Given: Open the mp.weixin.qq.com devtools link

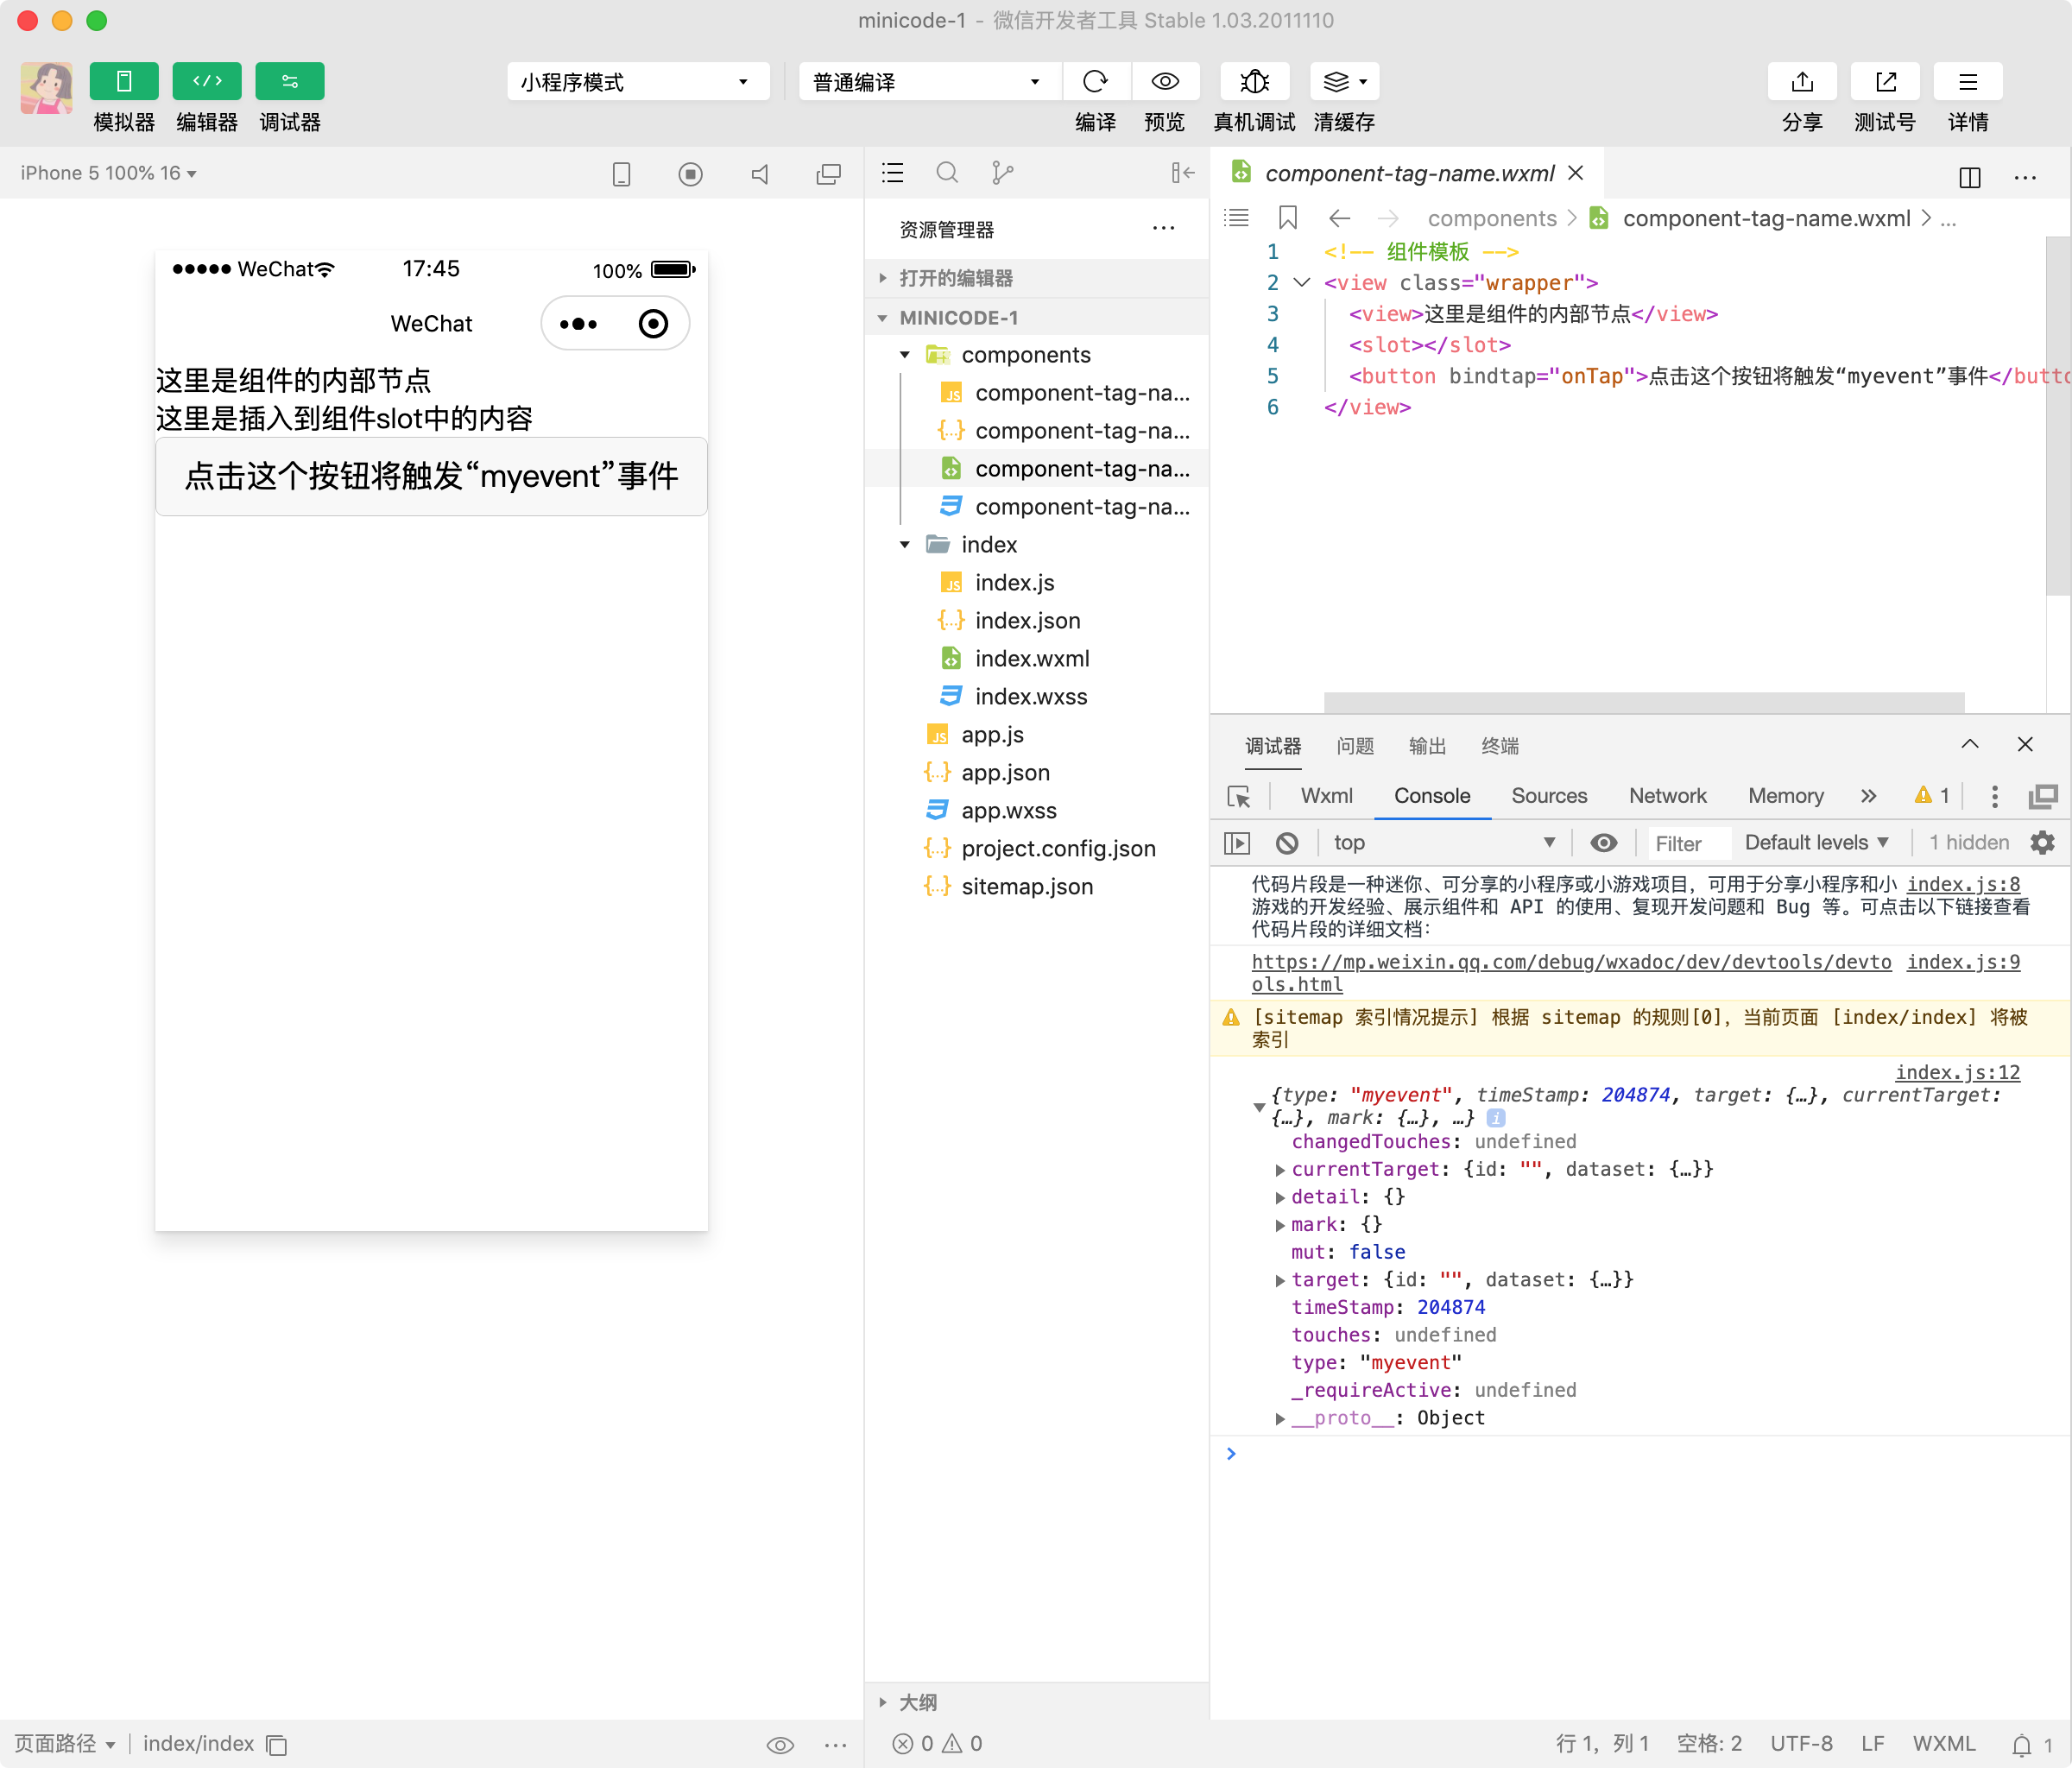Looking at the screenshot, I should pyautogui.click(x=1570, y=962).
